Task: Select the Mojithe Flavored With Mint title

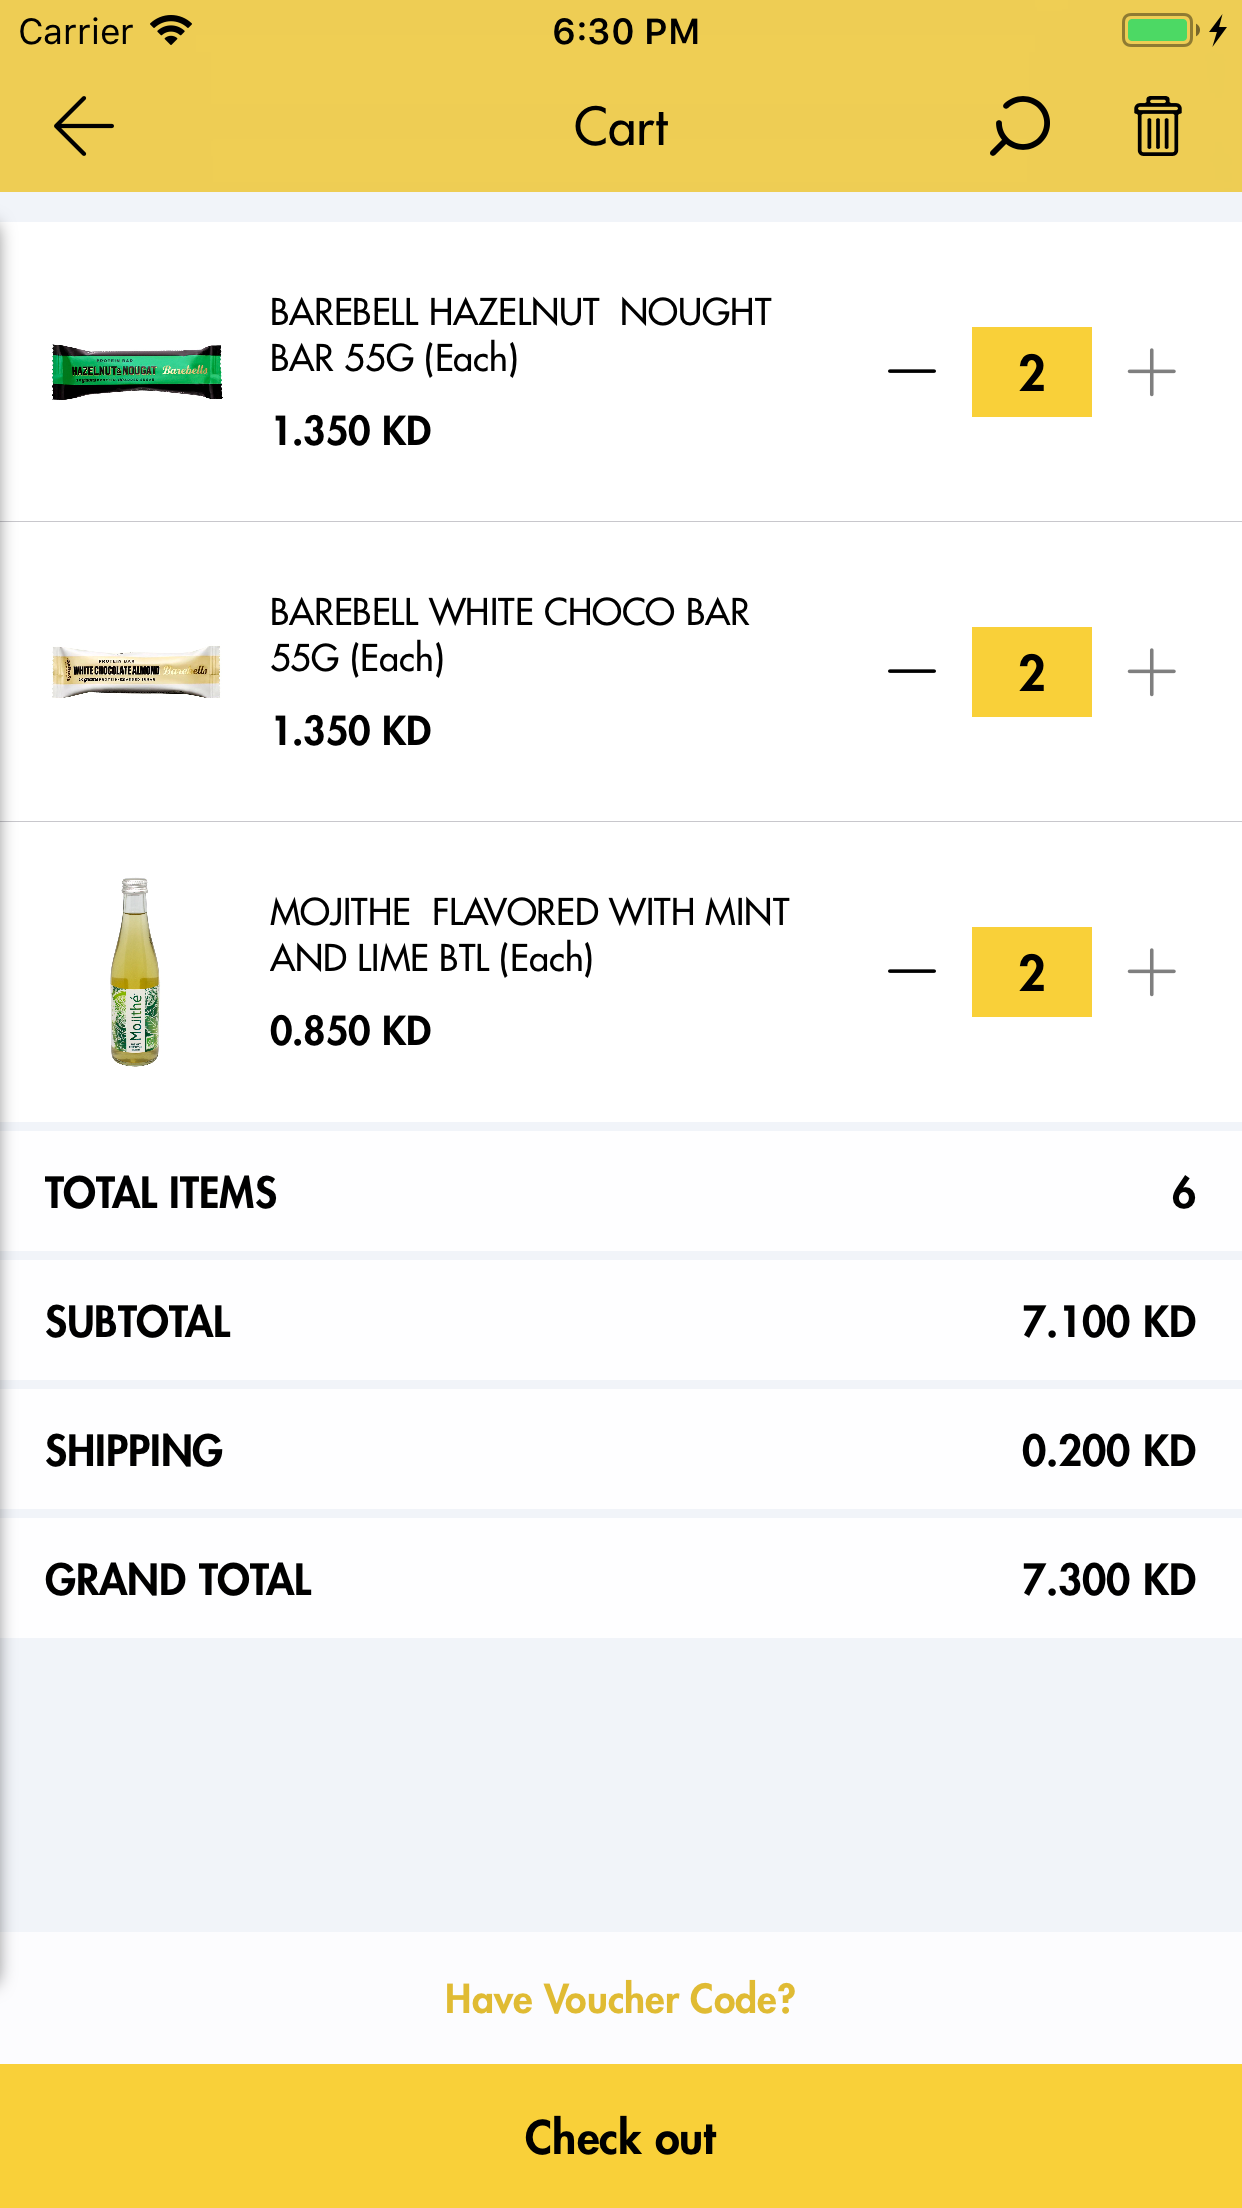Action: pyautogui.click(x=530, y=935)
